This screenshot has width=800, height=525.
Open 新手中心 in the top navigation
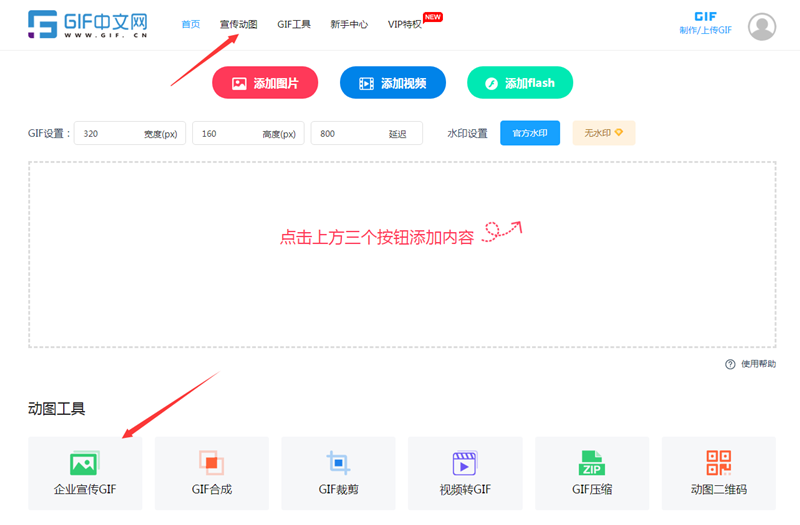click(x=349, y=24)
